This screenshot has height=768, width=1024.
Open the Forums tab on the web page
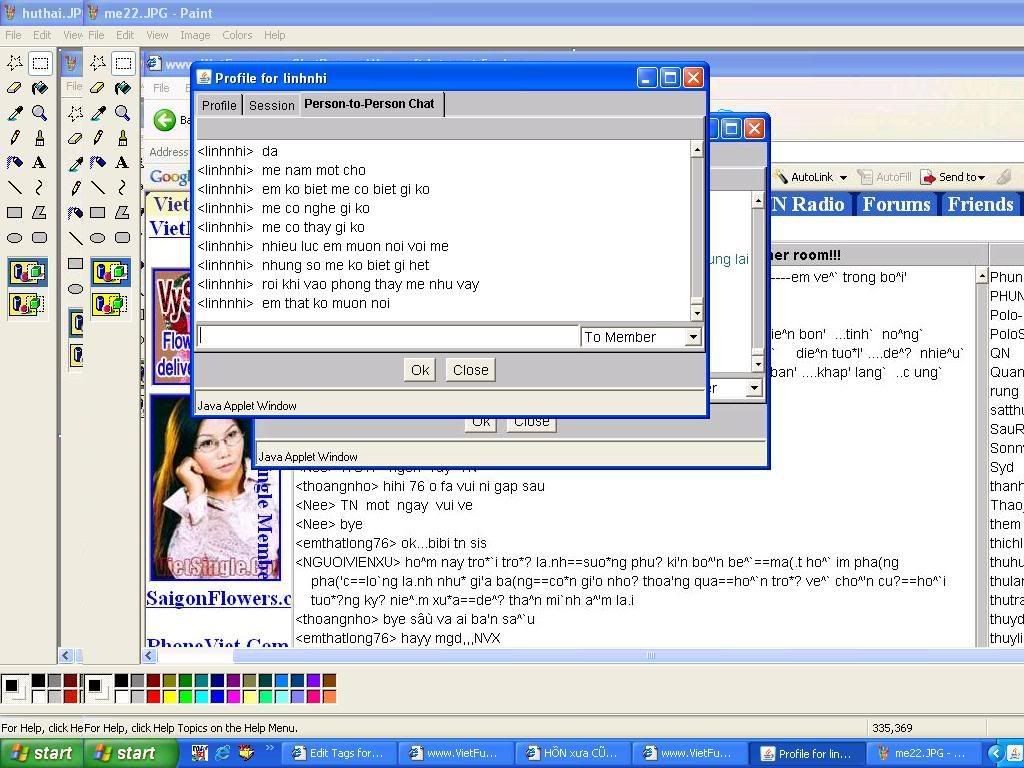pyautogui.click(x=896, y=204)
